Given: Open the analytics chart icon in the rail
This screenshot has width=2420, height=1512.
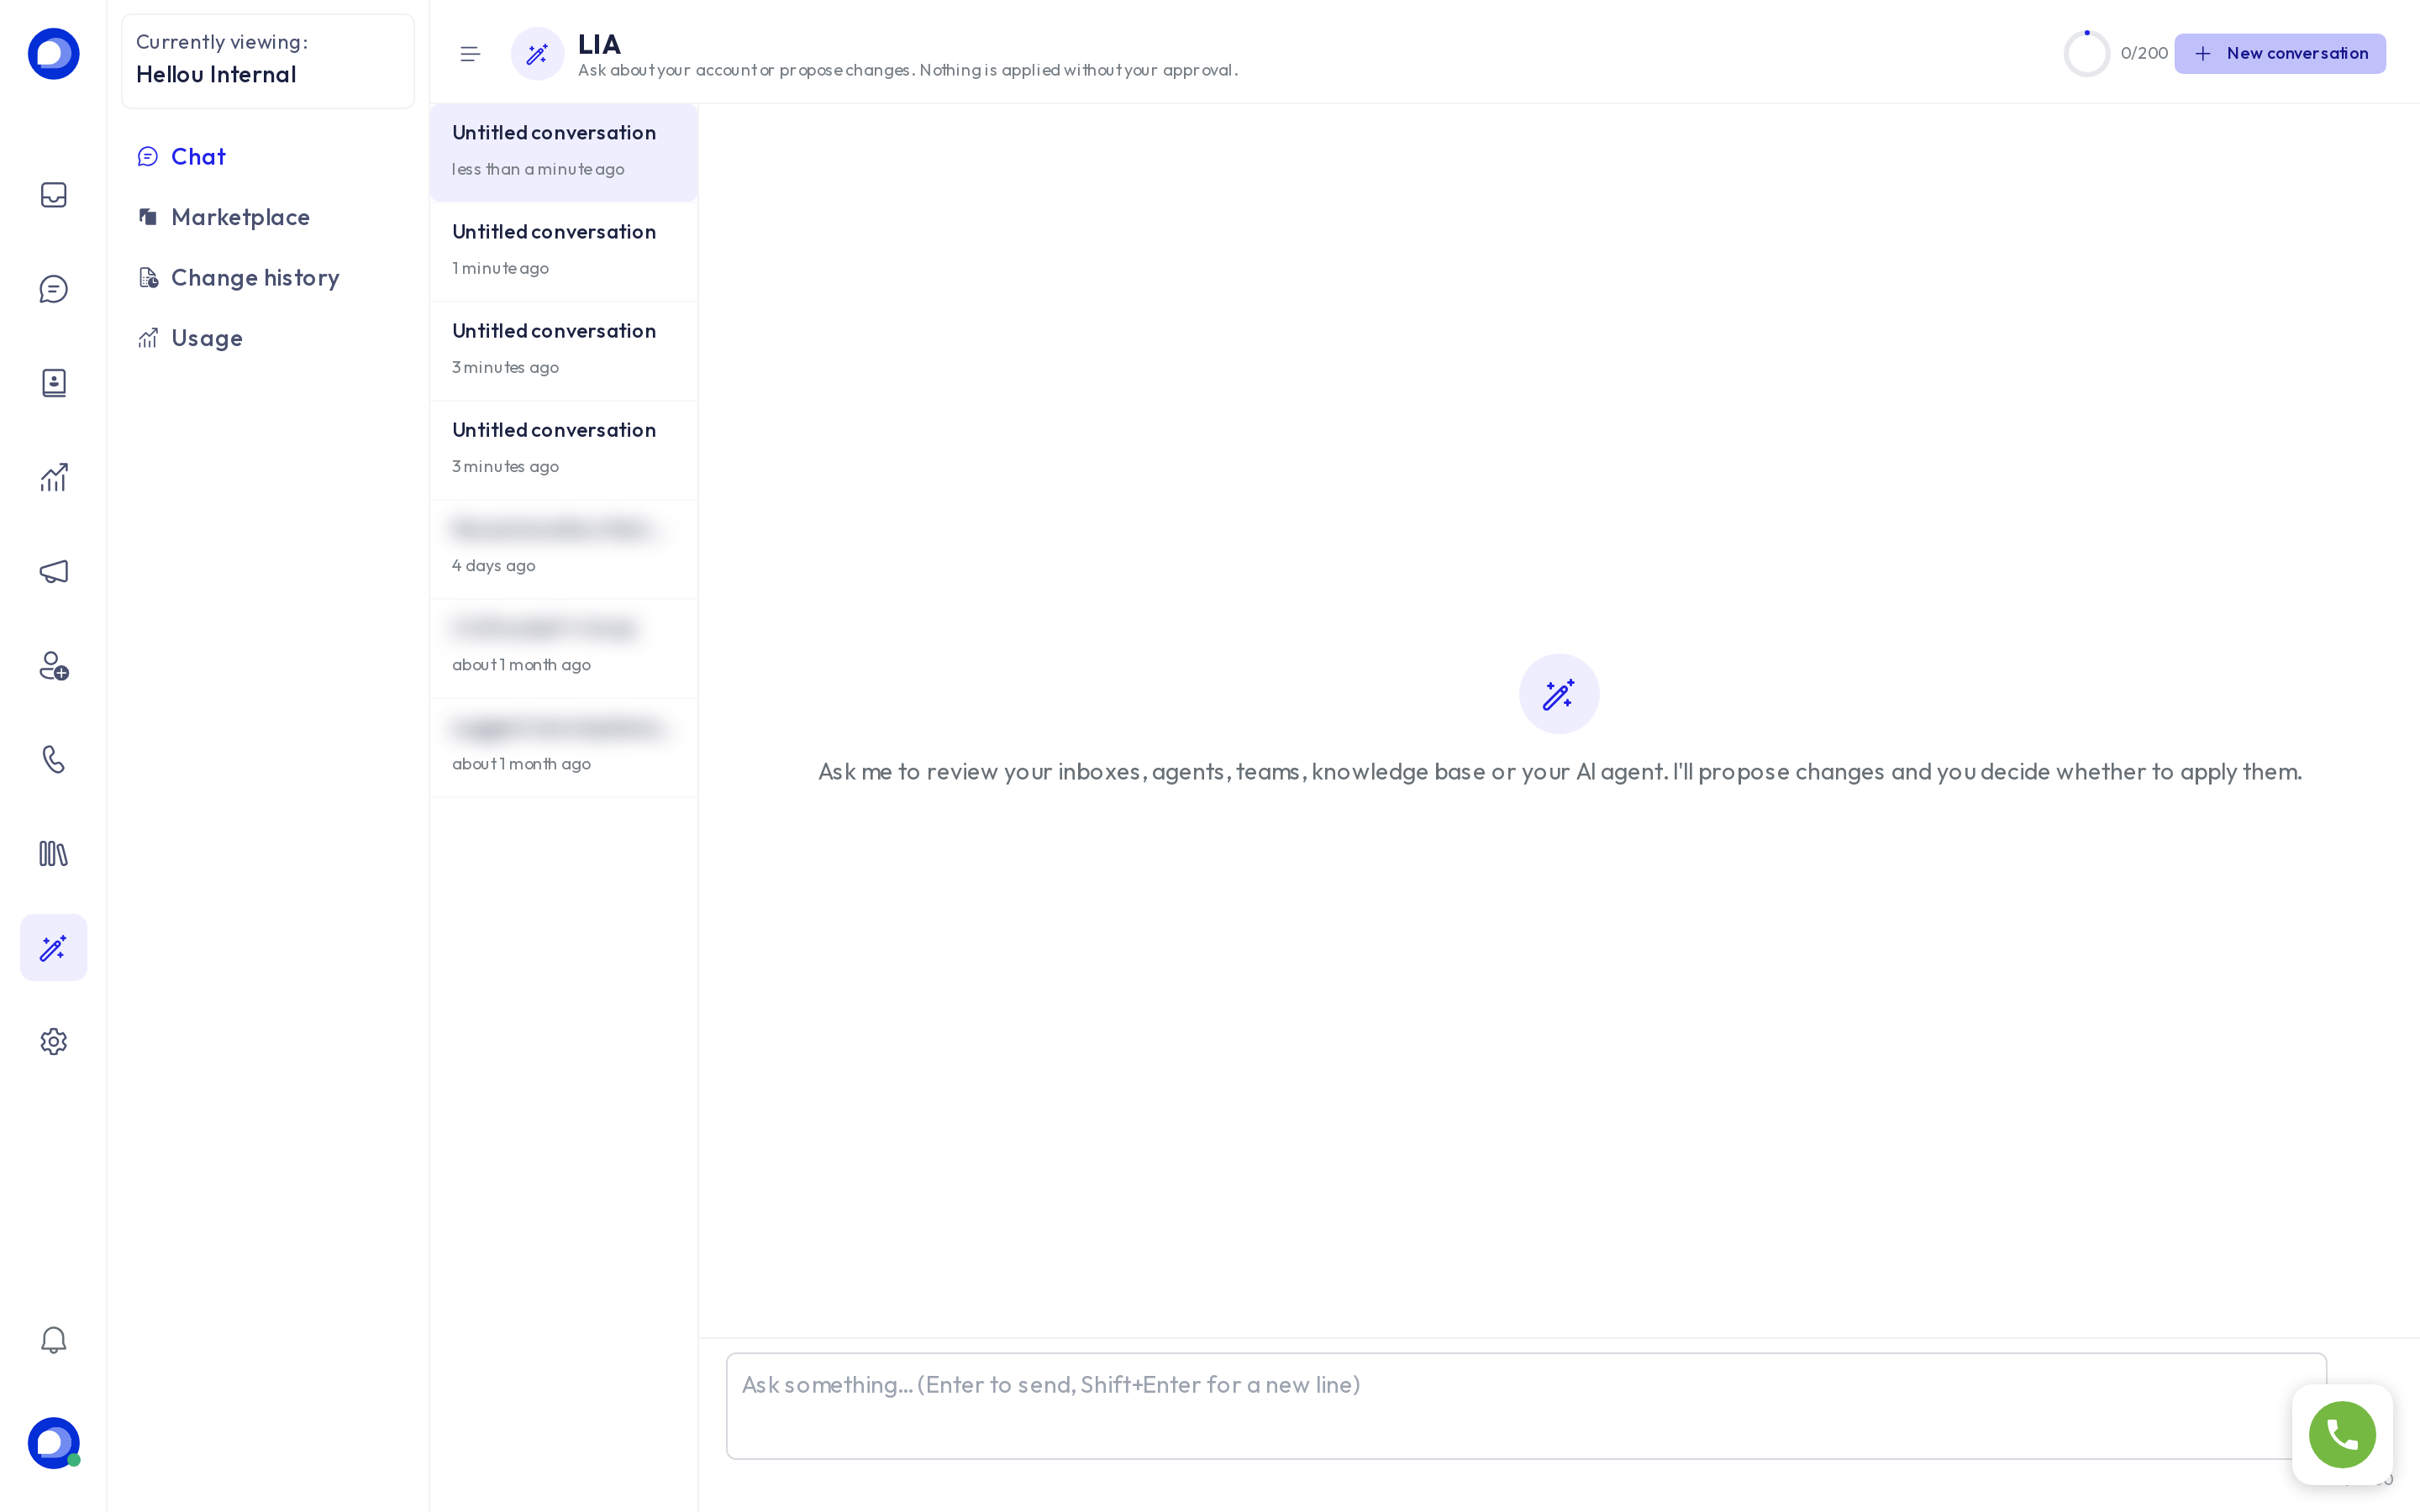Looking at the screenshot, I should [x=53, y=477].
